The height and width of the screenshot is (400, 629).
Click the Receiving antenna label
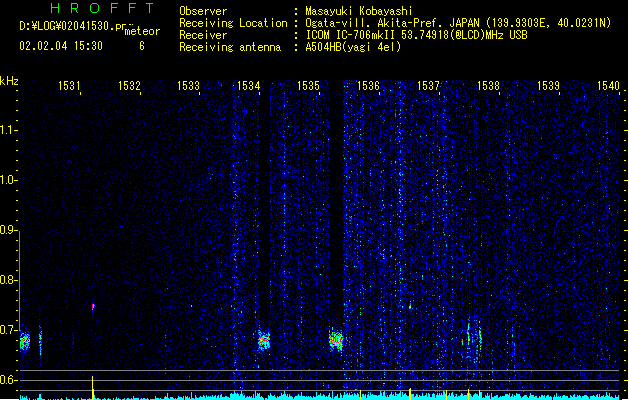230,47
